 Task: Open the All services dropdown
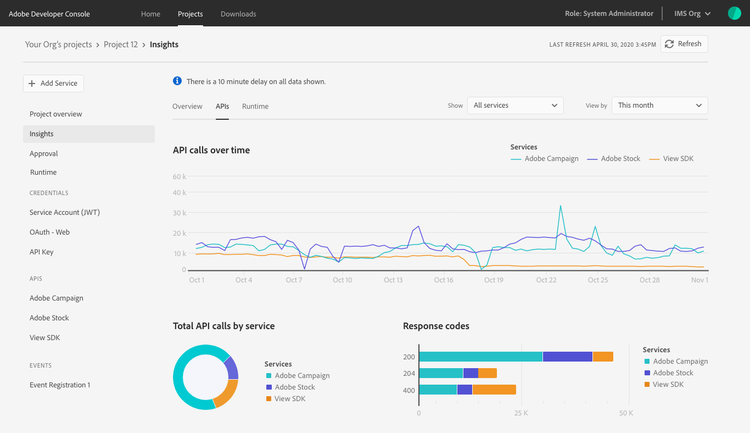click(515, 105)
